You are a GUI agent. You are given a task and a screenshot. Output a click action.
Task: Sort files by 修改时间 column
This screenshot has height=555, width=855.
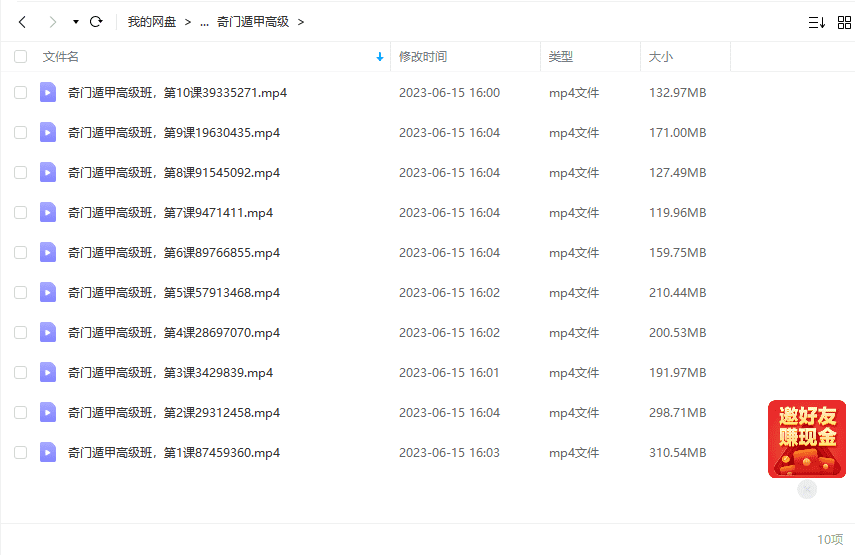(x=423, y=57)
